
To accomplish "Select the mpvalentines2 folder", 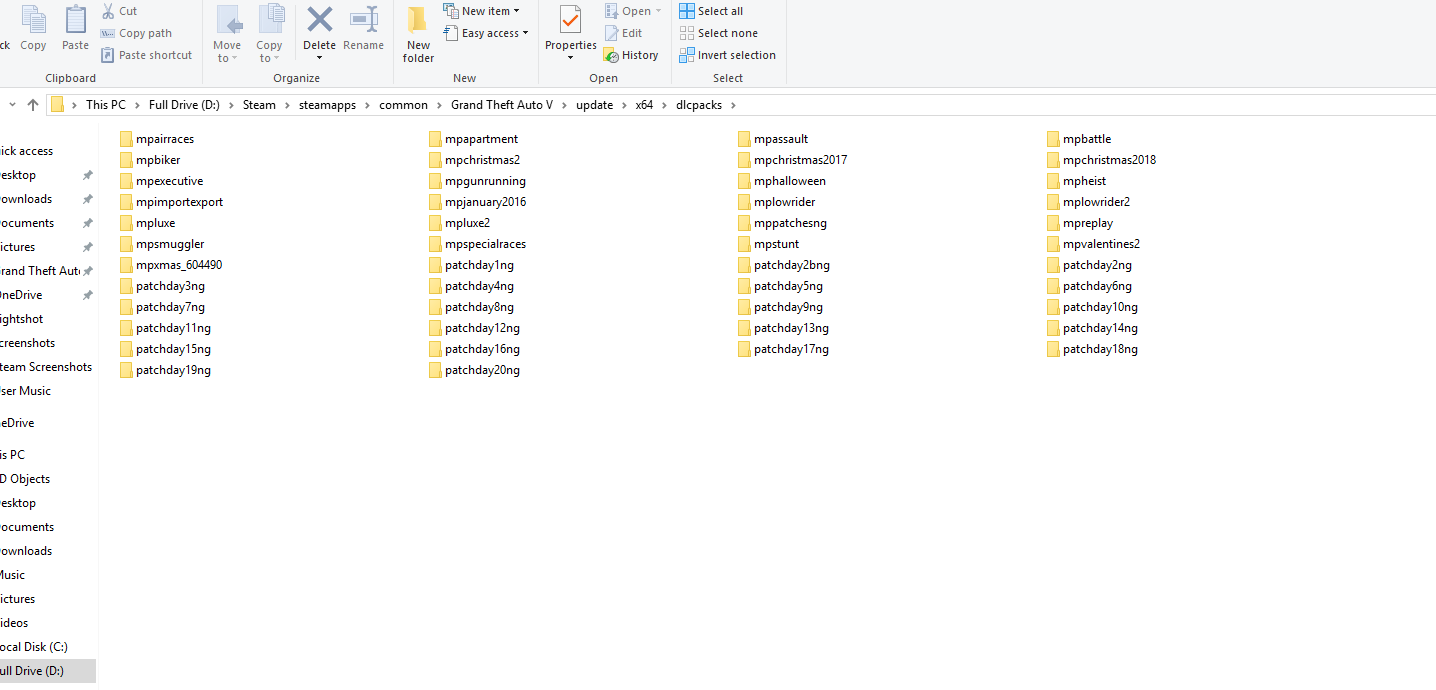I will point(1093,244).
